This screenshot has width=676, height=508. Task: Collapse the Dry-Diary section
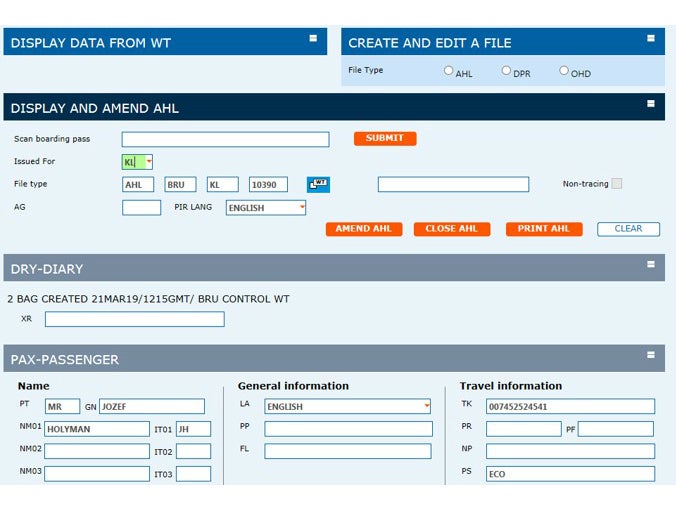(651, 265)
